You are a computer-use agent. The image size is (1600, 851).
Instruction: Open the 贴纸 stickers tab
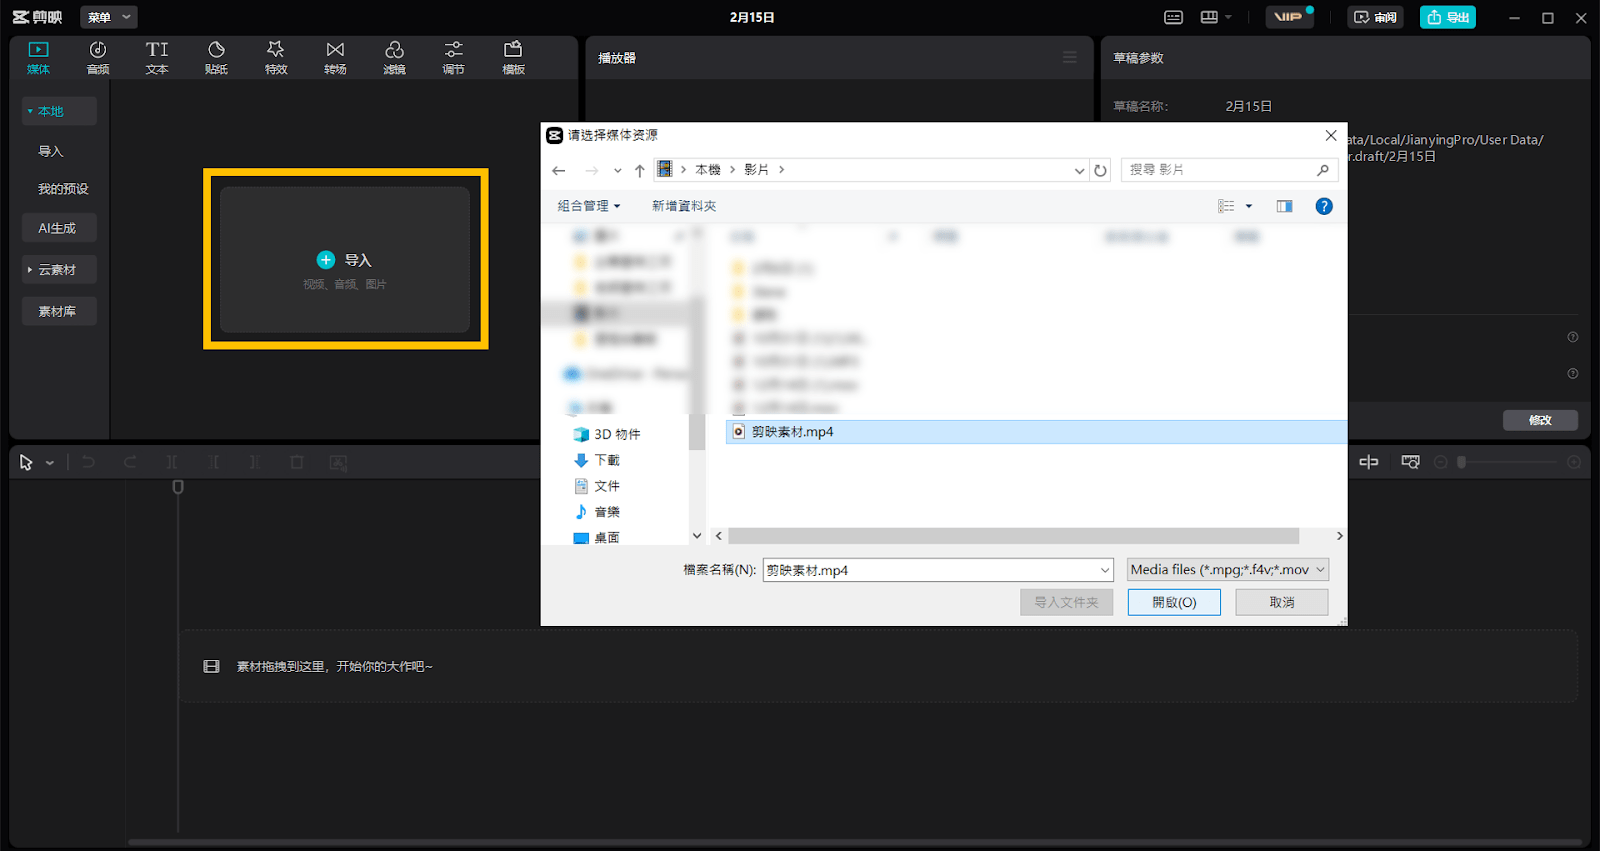tap(216, 58)
